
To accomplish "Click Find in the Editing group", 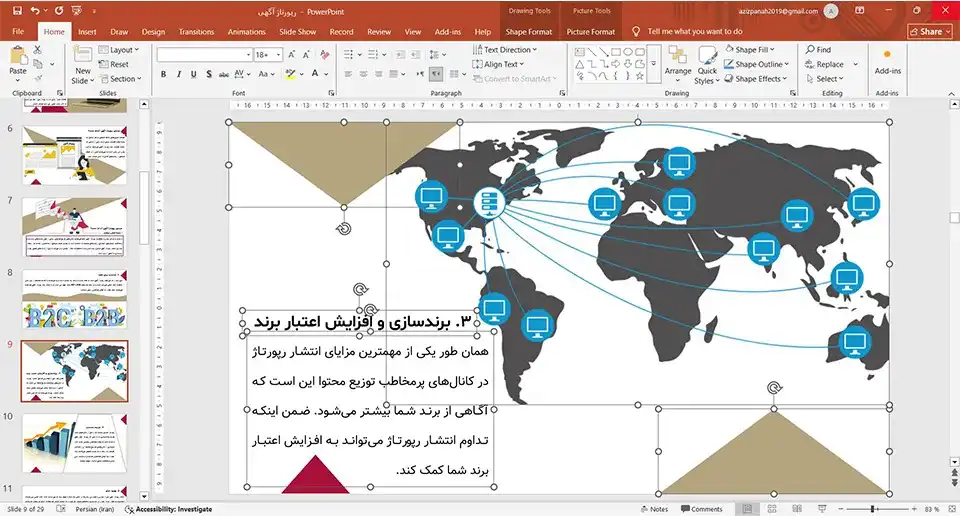I will pyautogui.click(x=819, y=50).
